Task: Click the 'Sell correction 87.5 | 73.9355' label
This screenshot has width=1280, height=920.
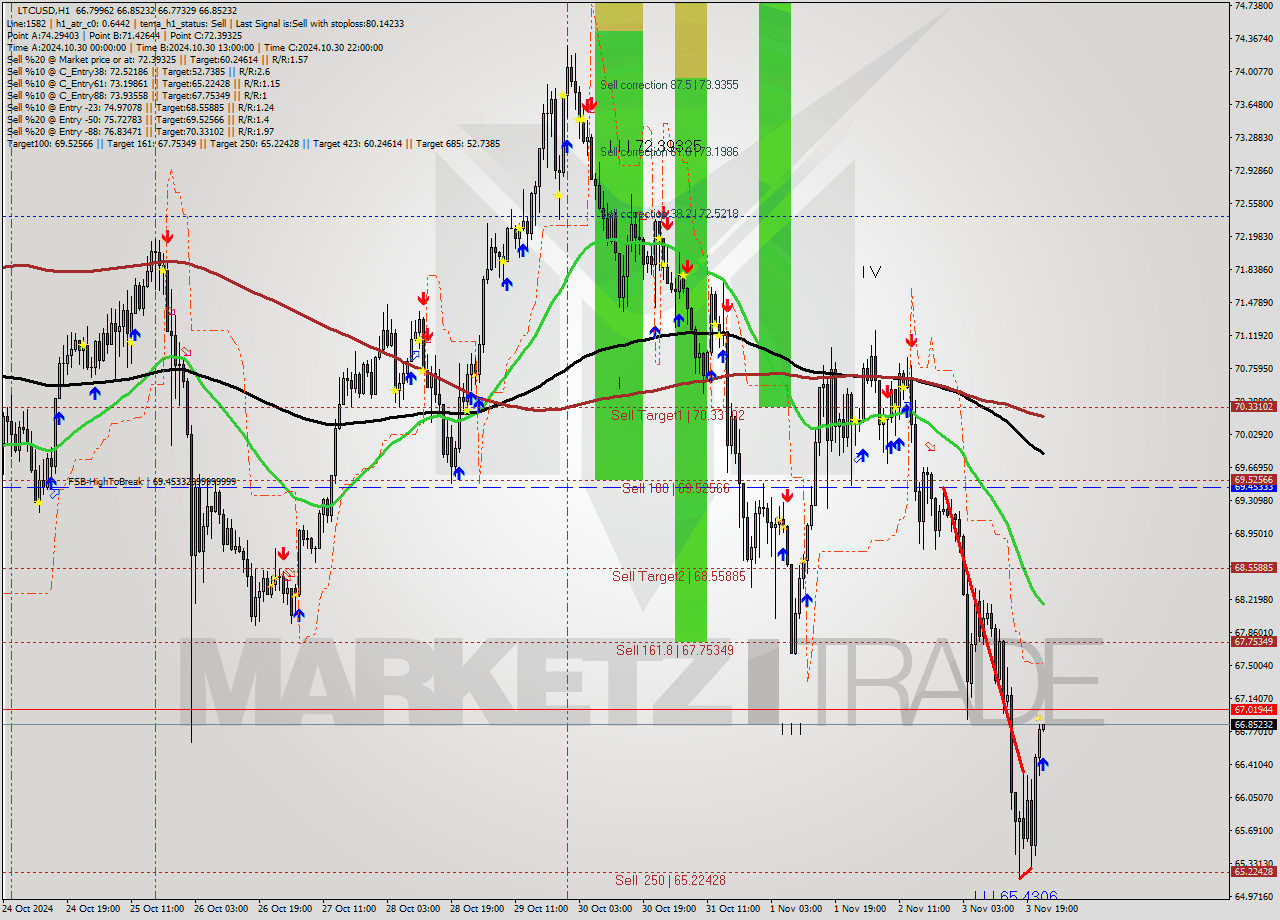Action: (x=669, y=85)
